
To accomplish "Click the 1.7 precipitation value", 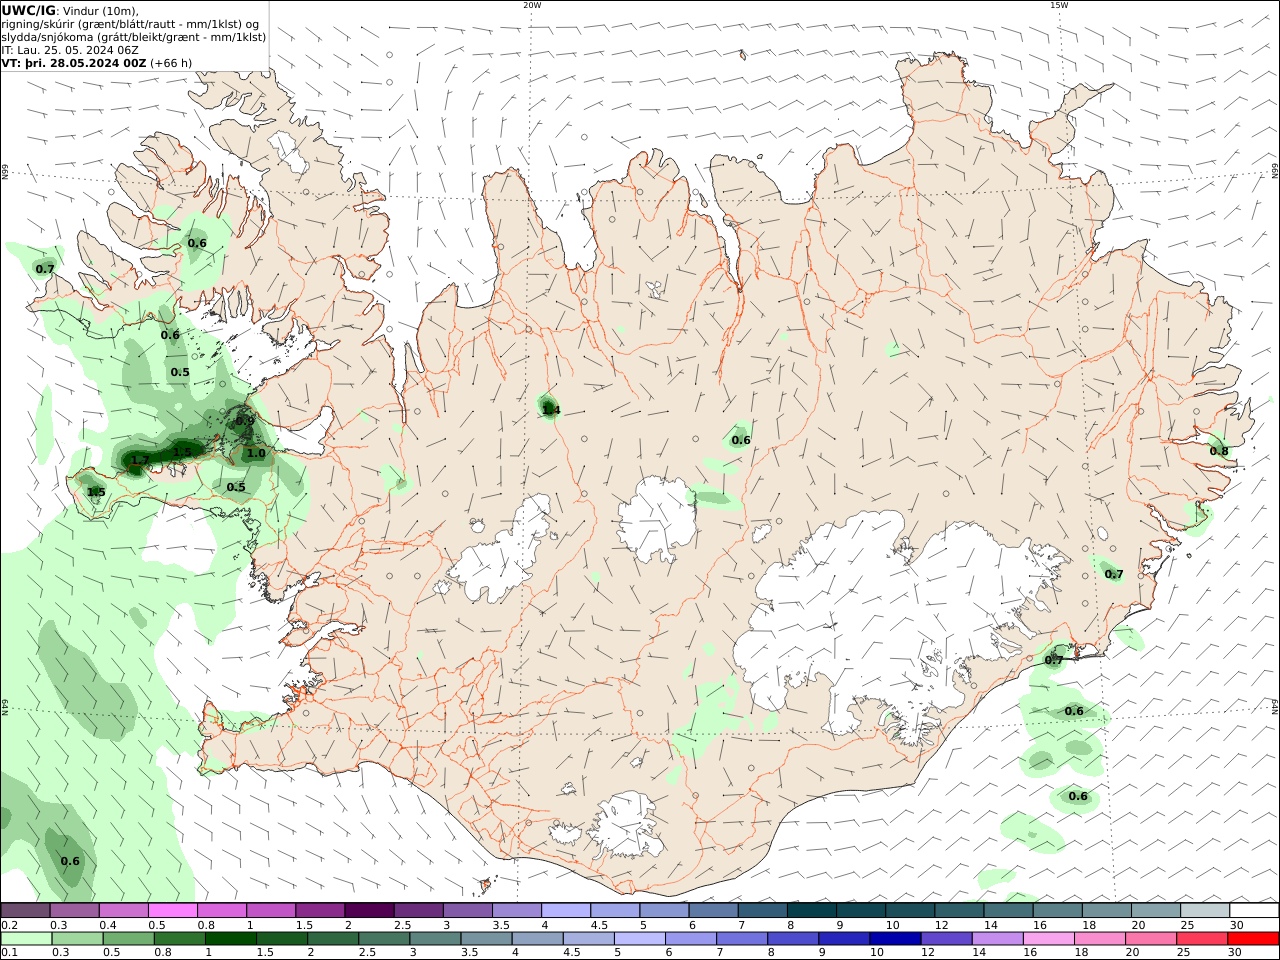I will click(x=140, y=460).
